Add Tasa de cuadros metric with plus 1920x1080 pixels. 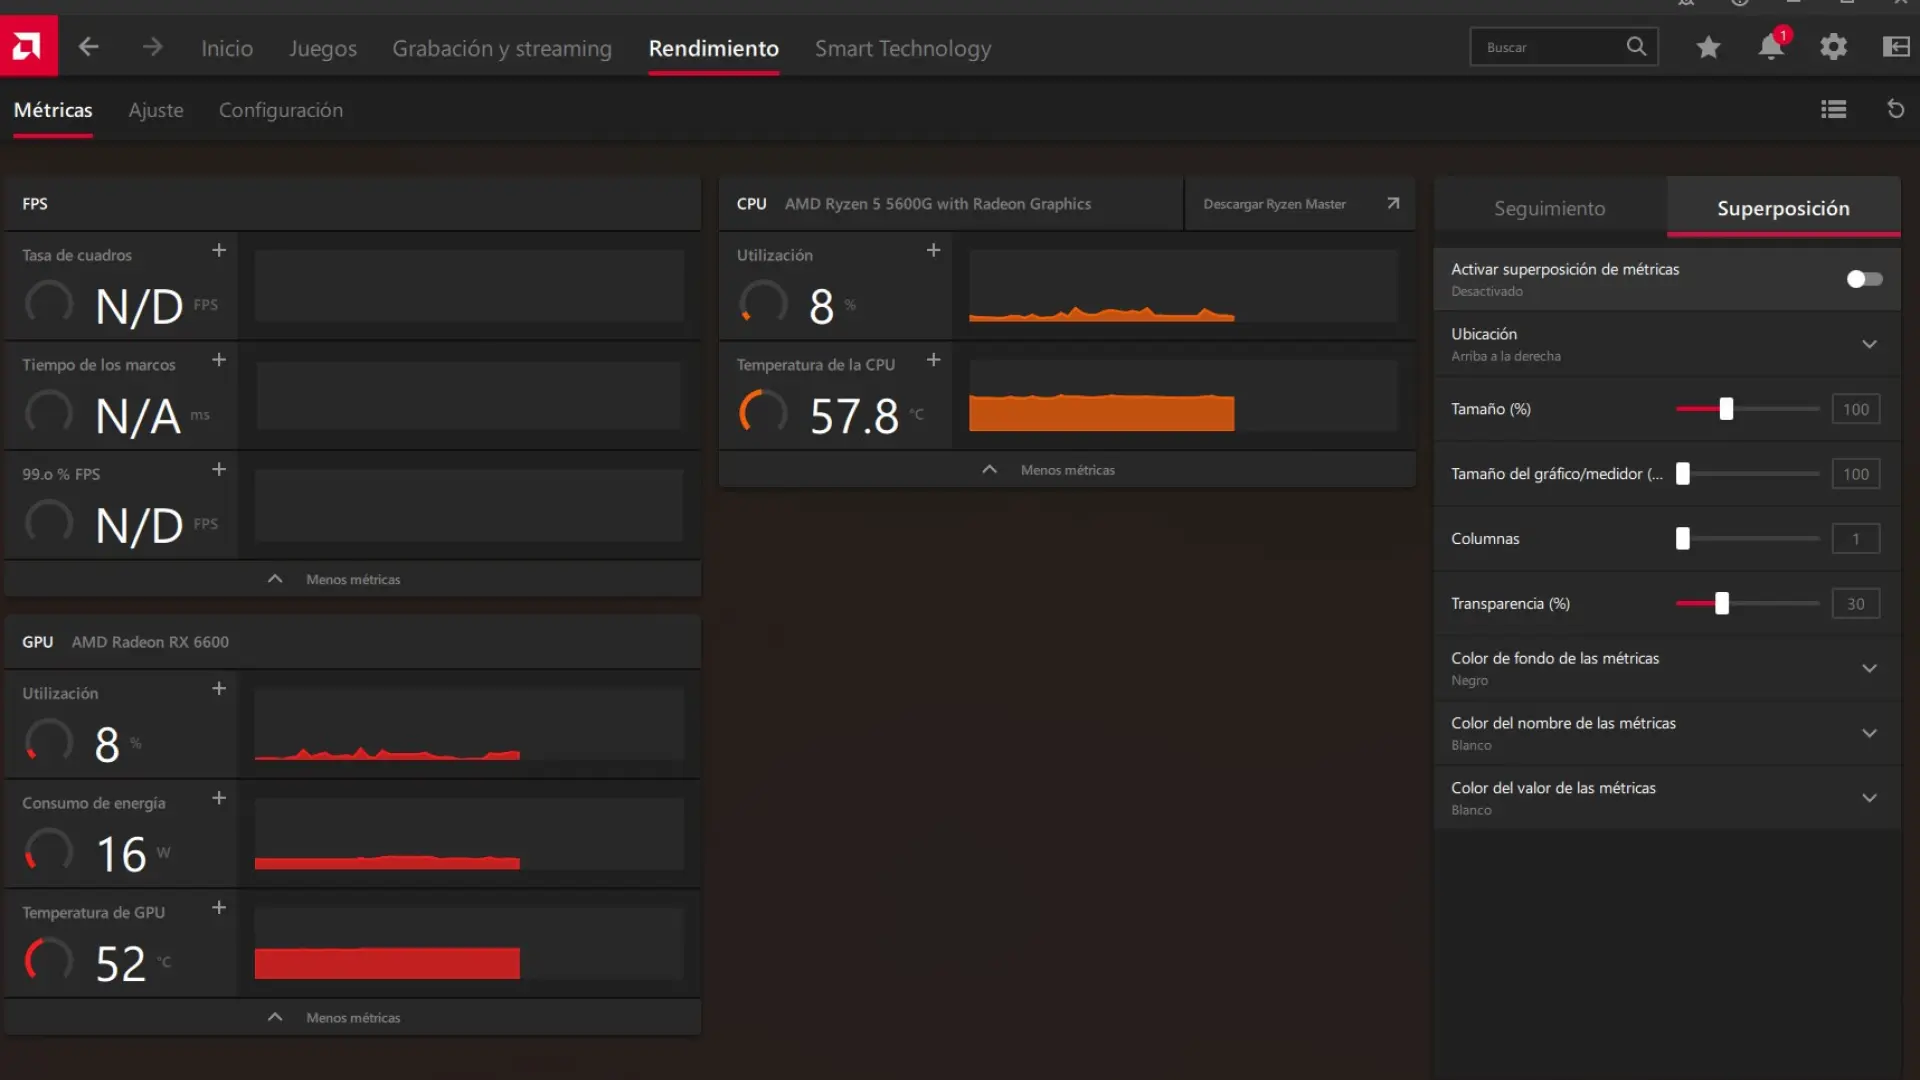[x=219, y=251]
